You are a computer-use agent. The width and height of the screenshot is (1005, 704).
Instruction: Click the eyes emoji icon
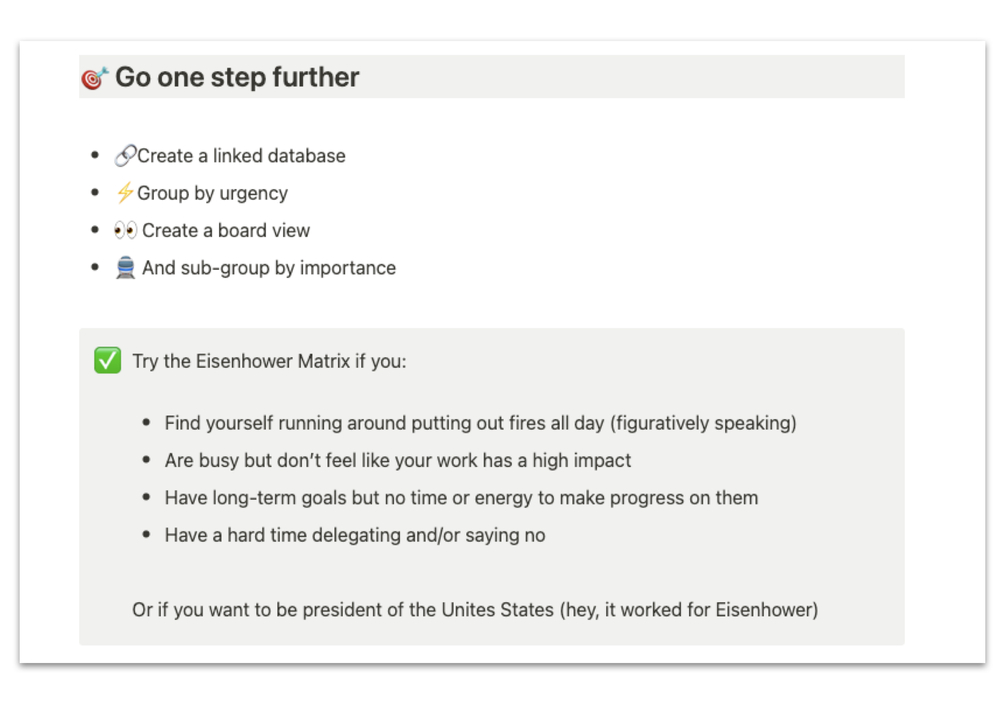click(126, 230)
